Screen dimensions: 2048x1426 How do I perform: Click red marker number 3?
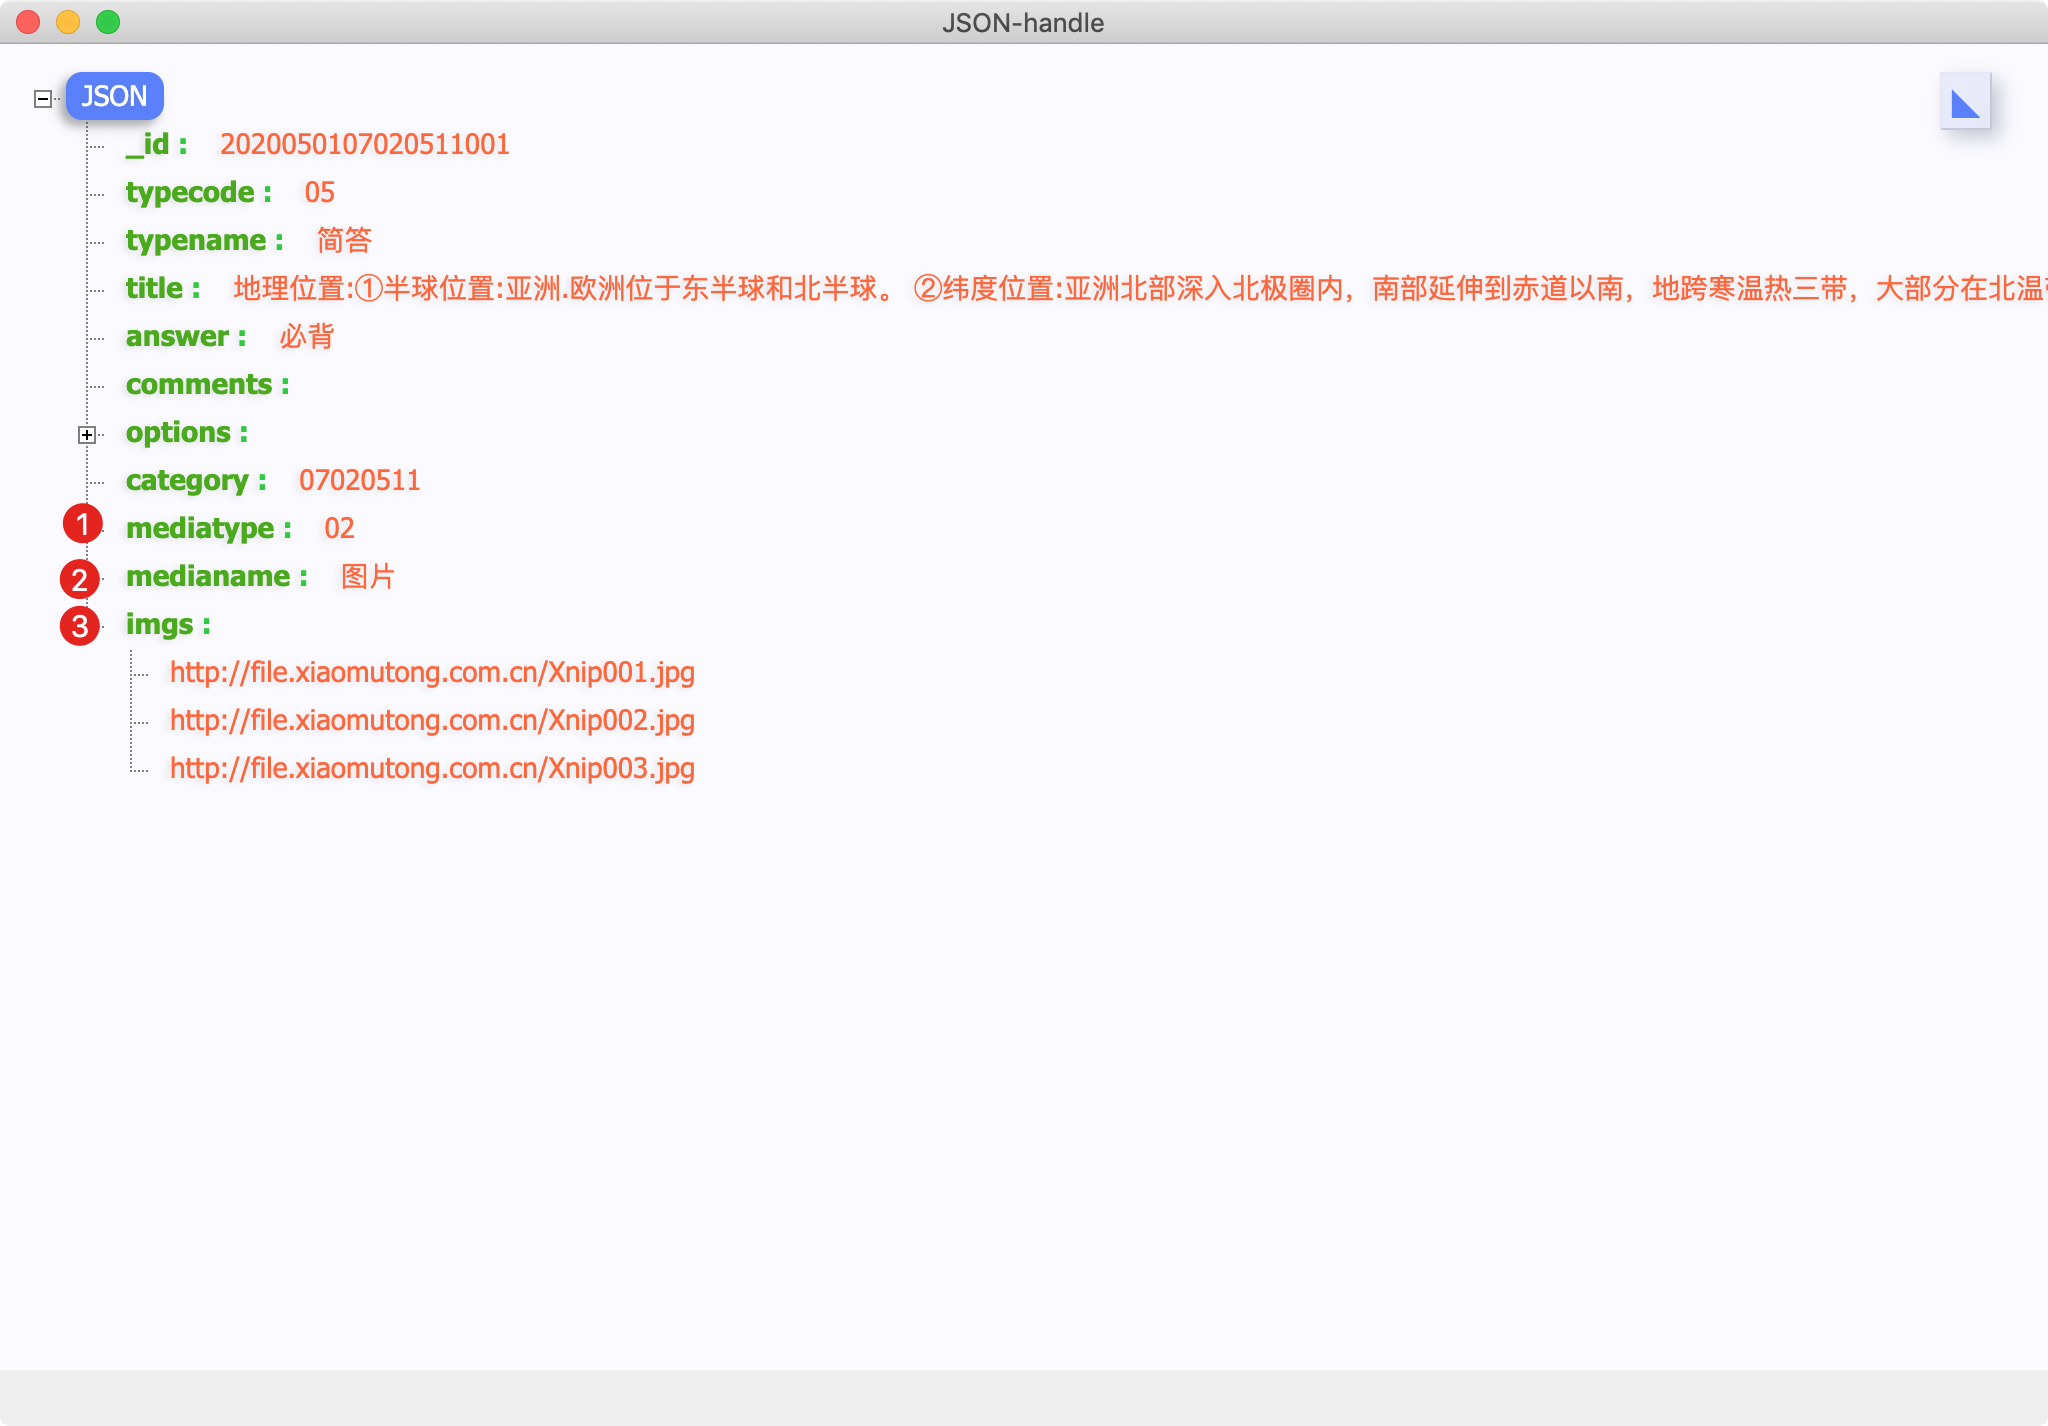click(79, 626)
